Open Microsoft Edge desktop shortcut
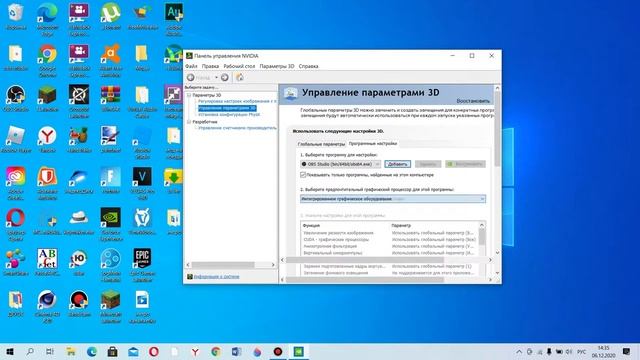Screen dimensions: 640x360 coord(47,20)
